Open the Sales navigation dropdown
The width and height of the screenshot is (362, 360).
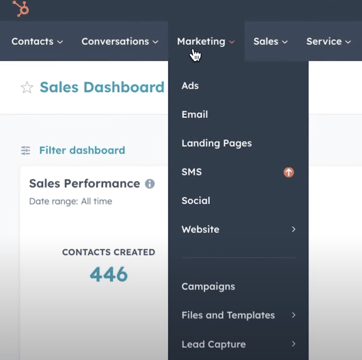pyautogui.click(x=270, y=41)
